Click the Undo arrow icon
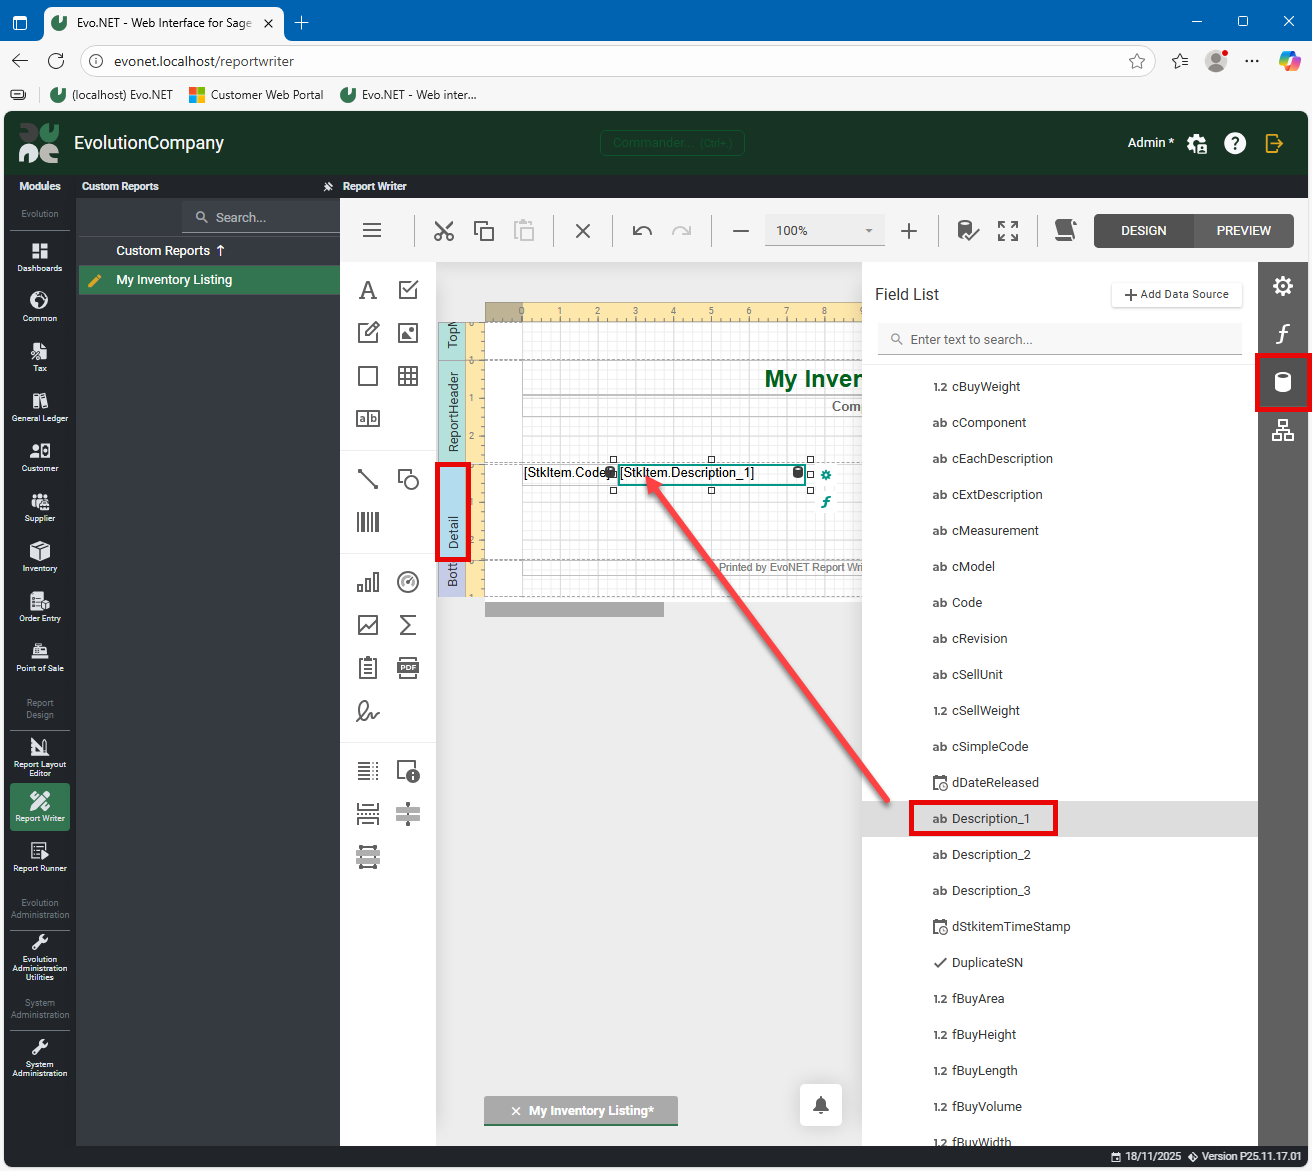 pyautogui.click(x=642, y=231)
